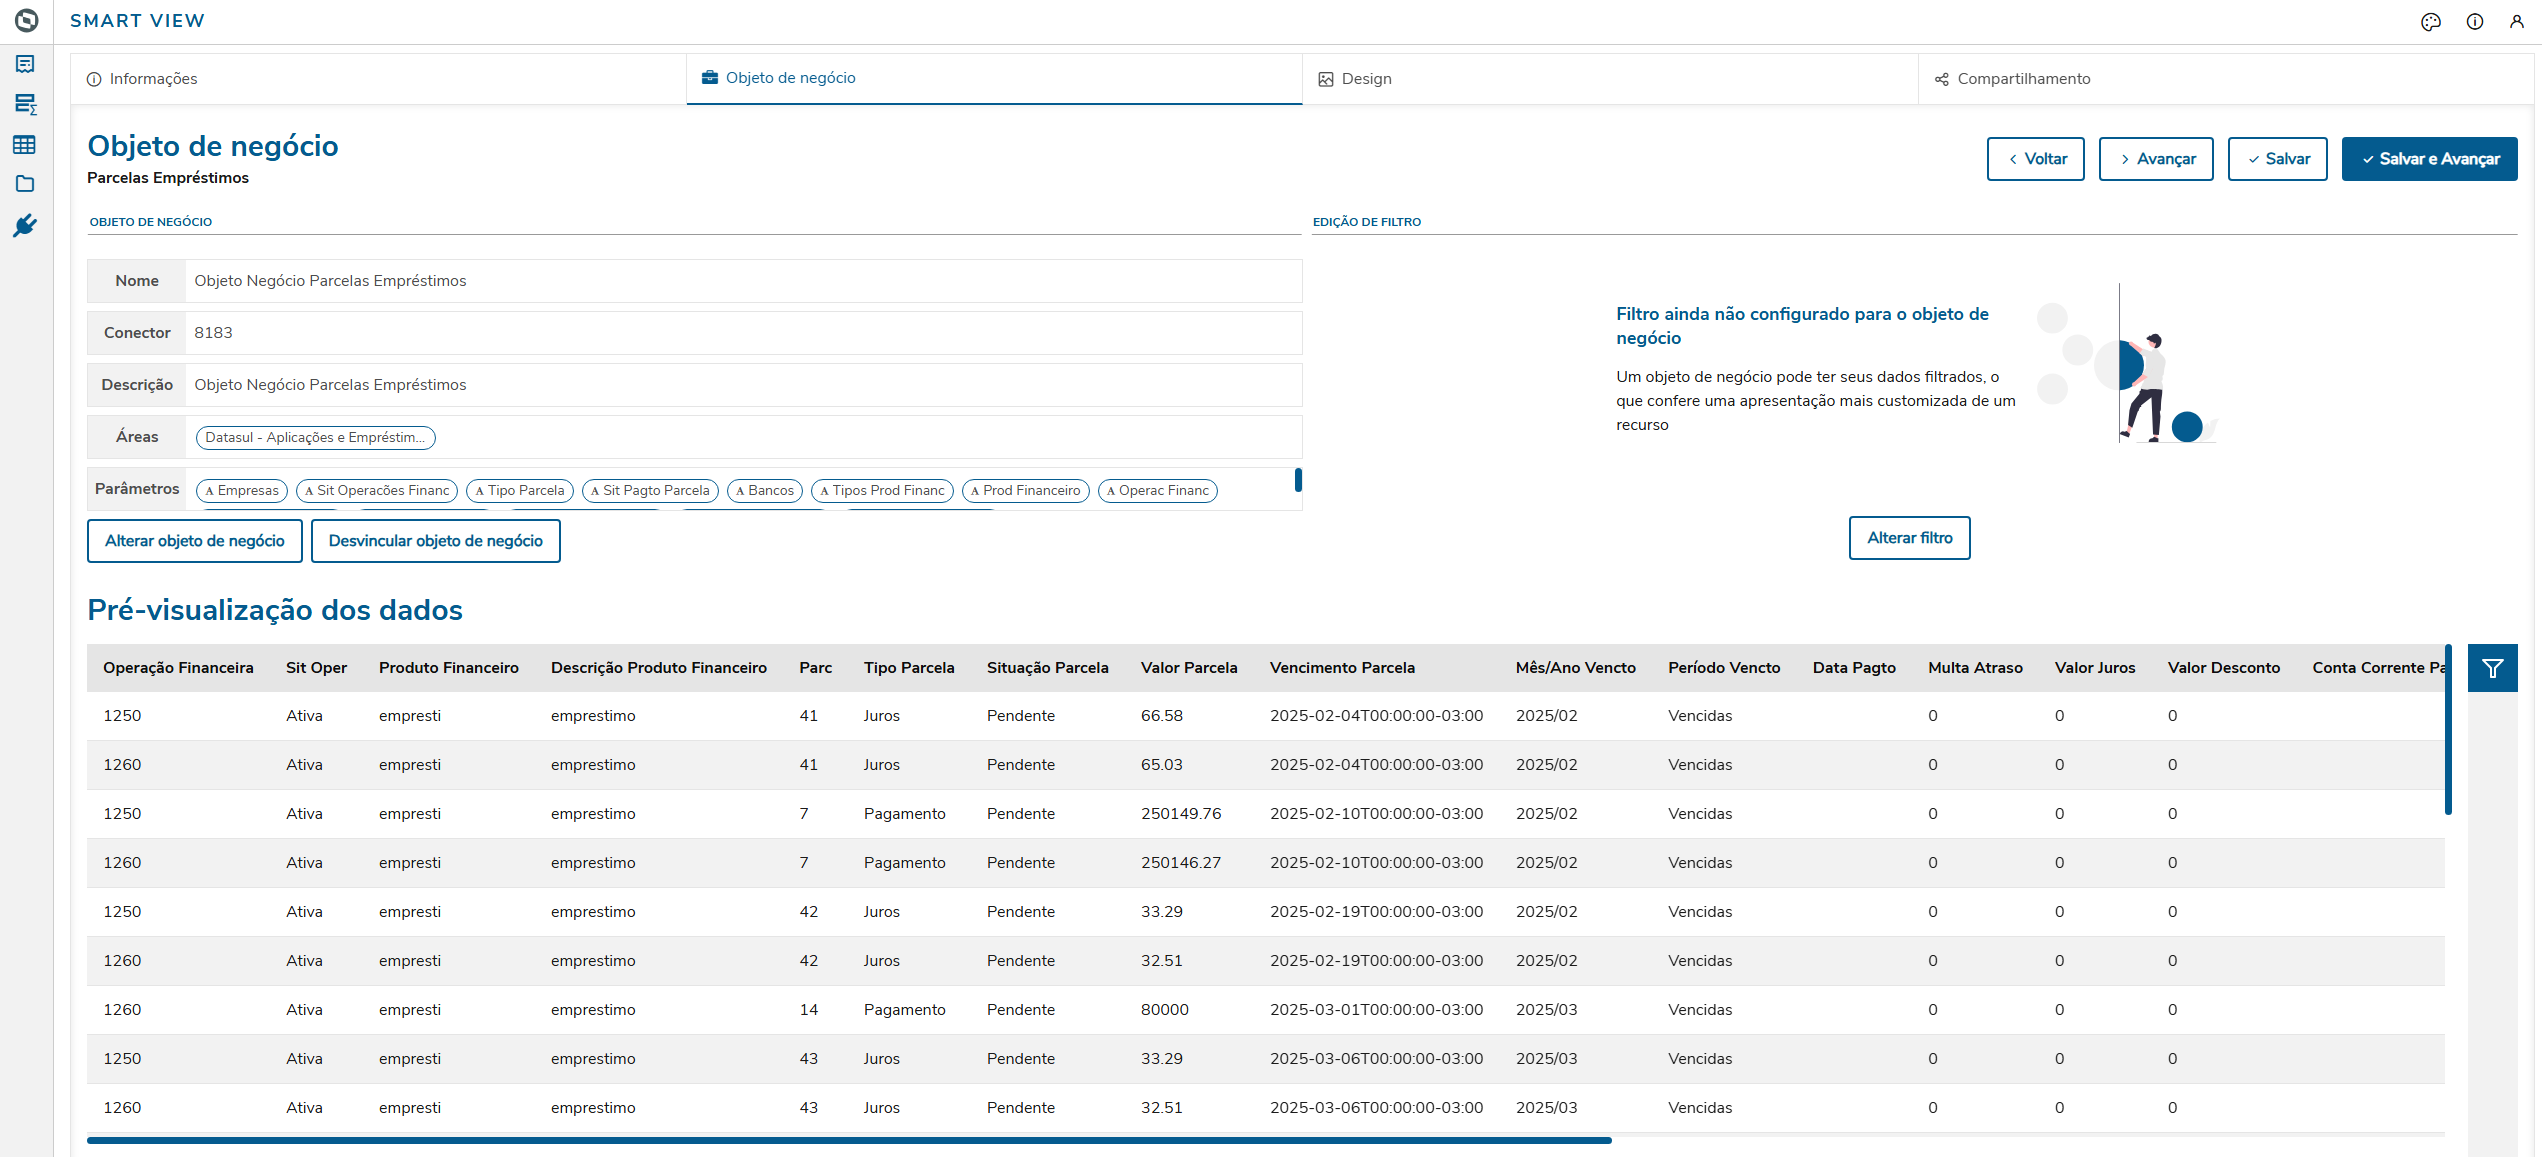Click the Sit Pagto Parcela parameter tag
Screen dimensions: 2542x1157
[x=650, y=491]
